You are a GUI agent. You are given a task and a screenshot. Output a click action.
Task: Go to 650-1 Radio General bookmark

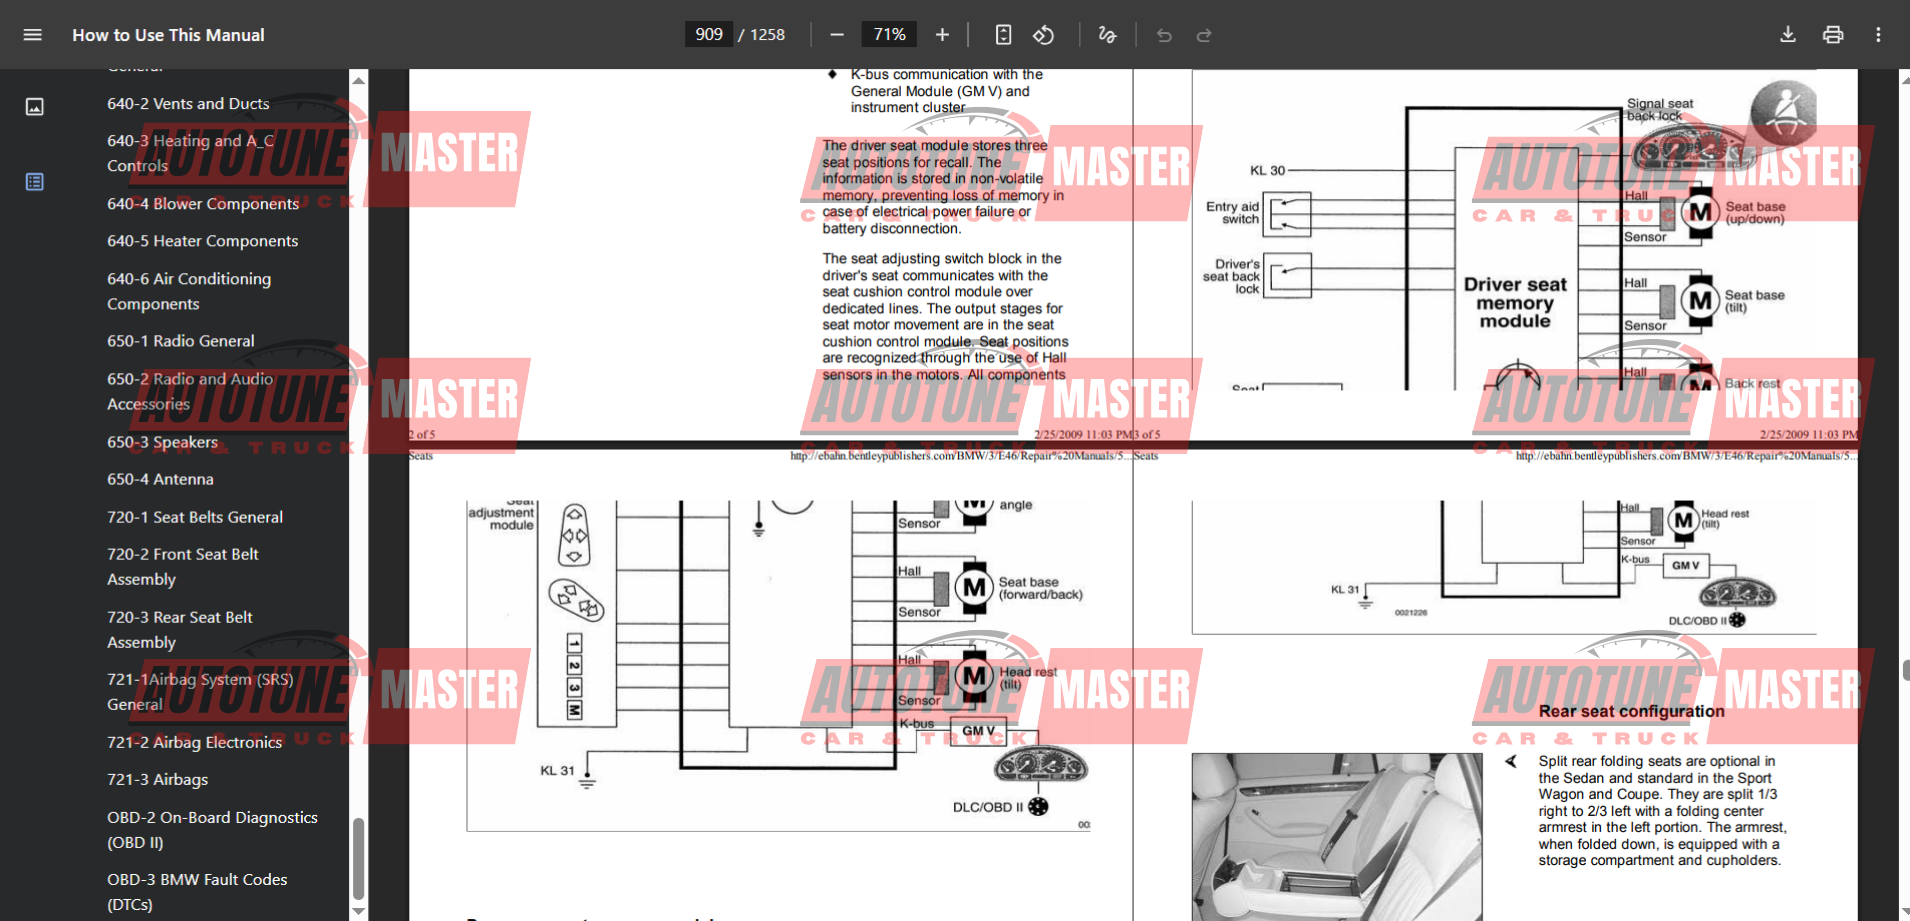click(181, 341)
